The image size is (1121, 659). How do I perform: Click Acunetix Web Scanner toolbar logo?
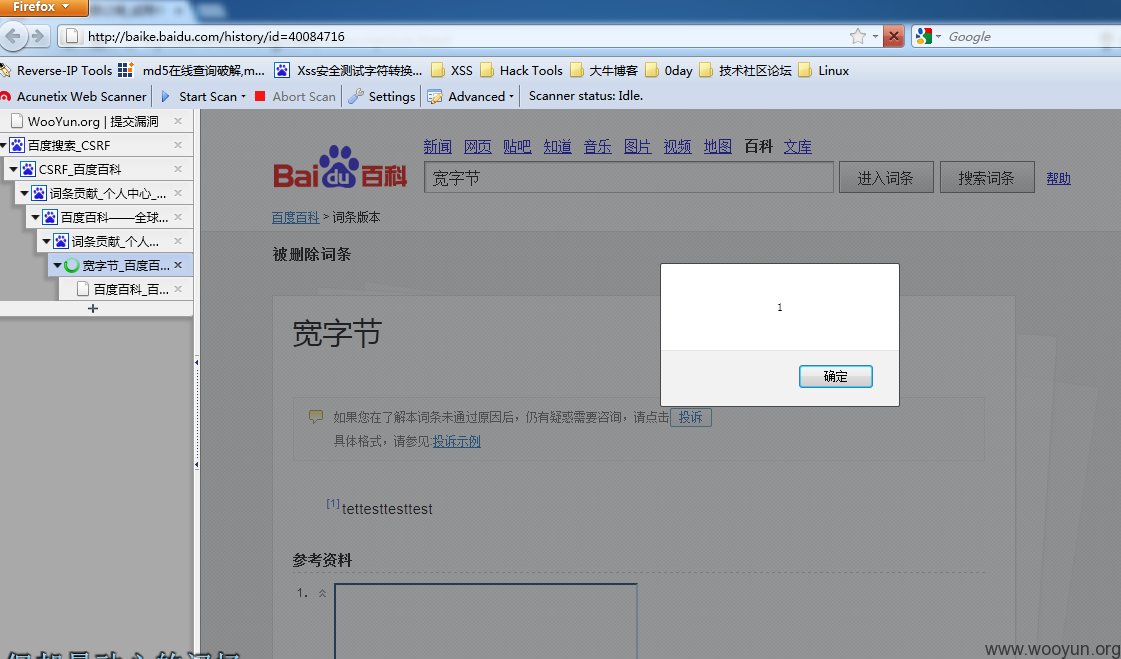[73, 96]
